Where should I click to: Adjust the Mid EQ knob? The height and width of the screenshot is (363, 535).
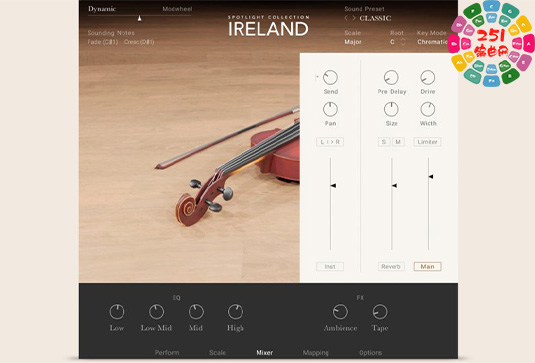click(196, 312)
